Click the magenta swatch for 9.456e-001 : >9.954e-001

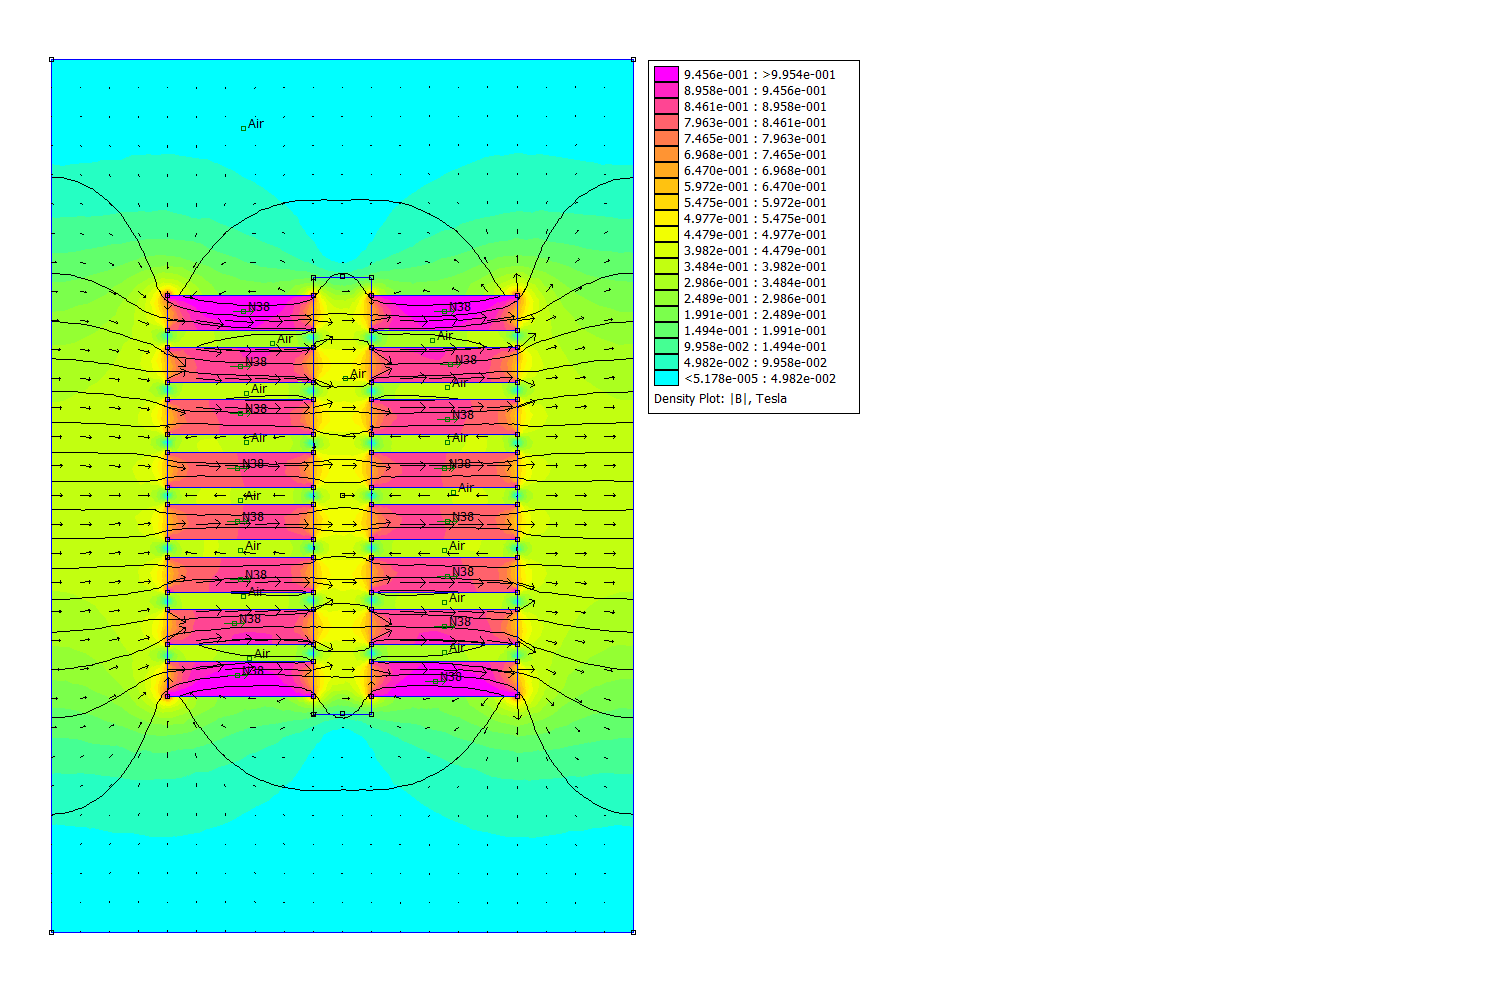pyautogui.click(x=666, y=74)
